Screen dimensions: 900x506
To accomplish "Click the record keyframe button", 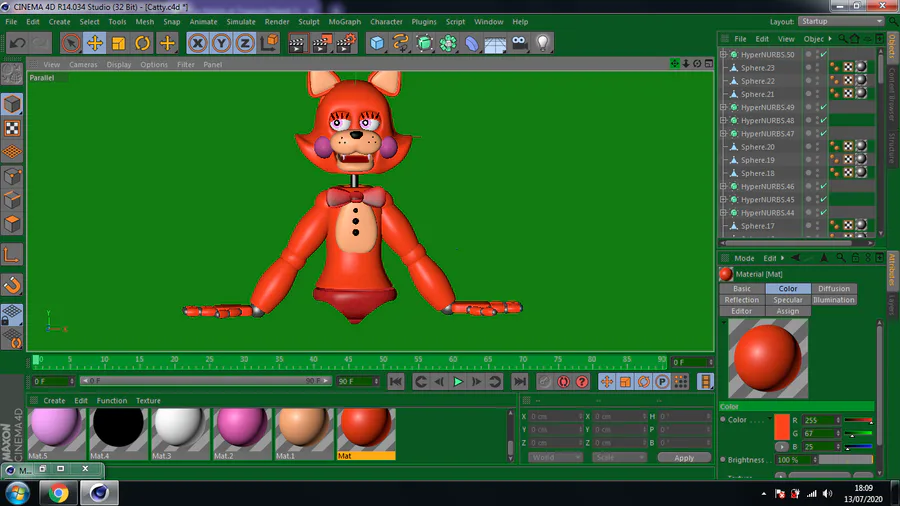I will pos(545,382).
